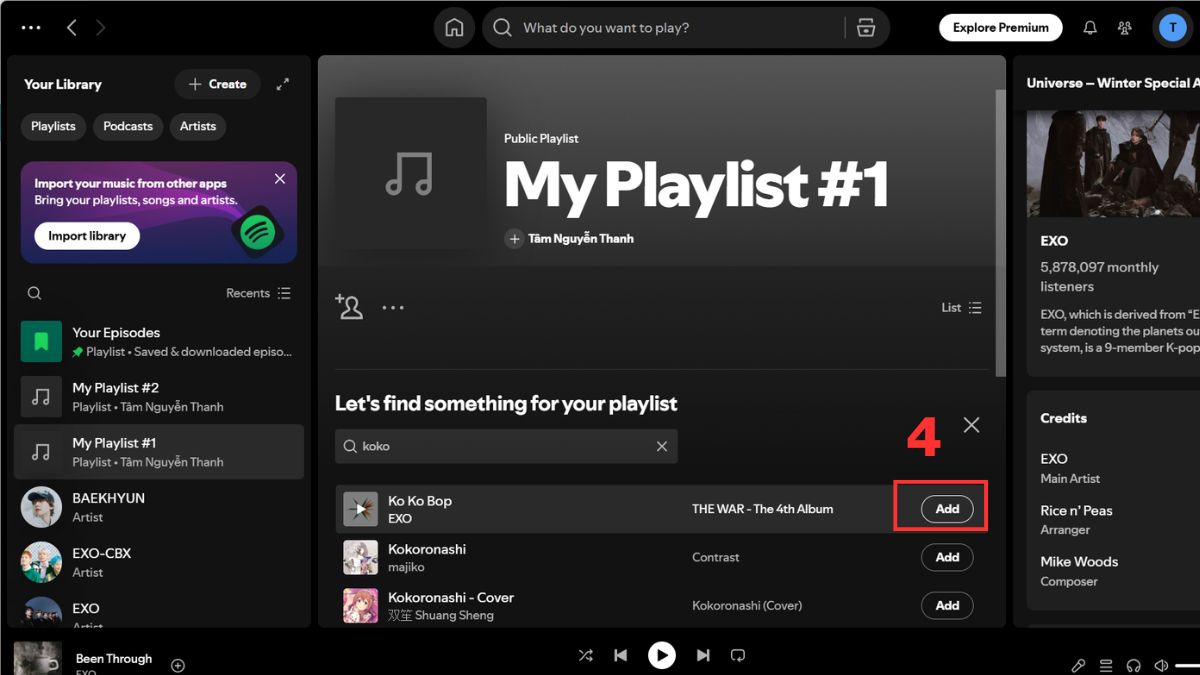Open EXO artist in the library
Screen dimensions: 1200x675
tap(159, 611)
